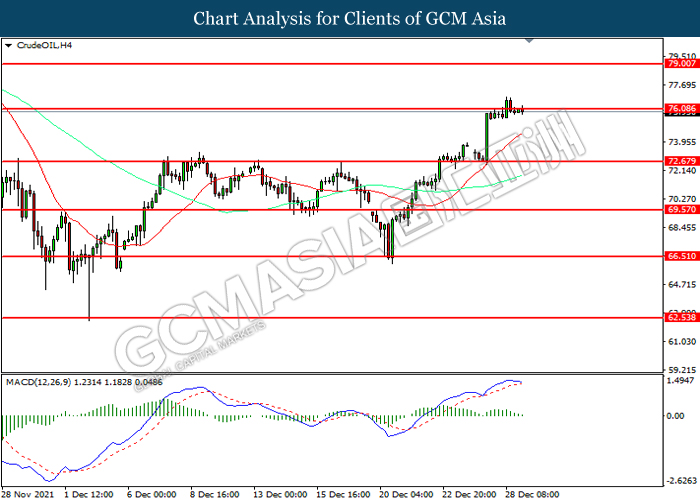Select the 69.570 price level label
700x500 pixels.
682,209
